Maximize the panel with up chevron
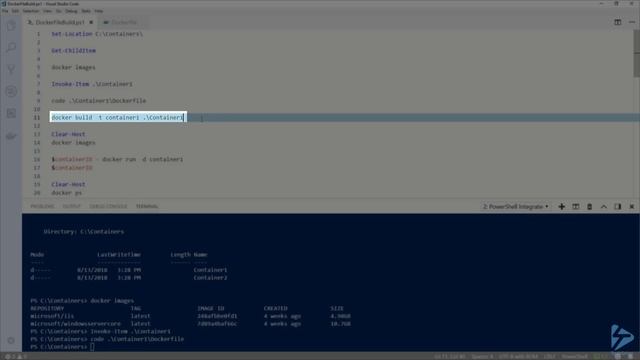640x360 pixels. [x=604, y=207]
